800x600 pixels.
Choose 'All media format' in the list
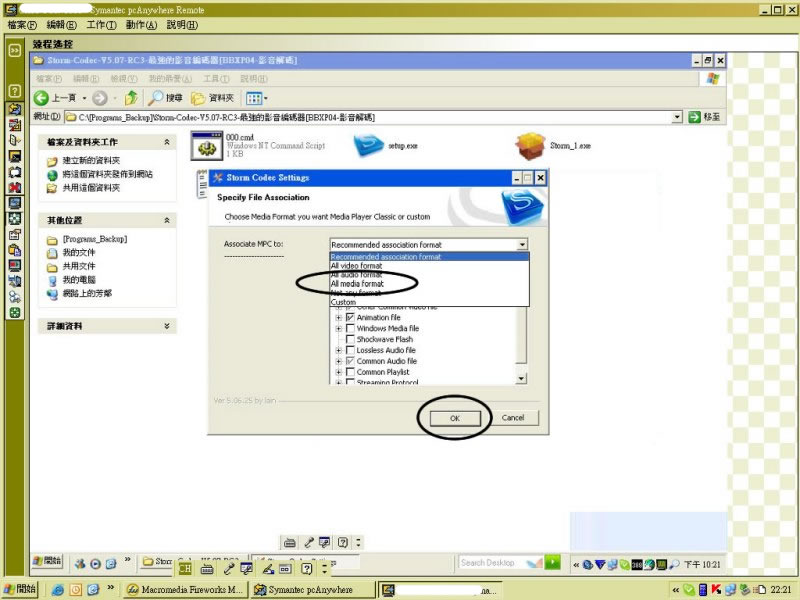(x=429, y=284)
